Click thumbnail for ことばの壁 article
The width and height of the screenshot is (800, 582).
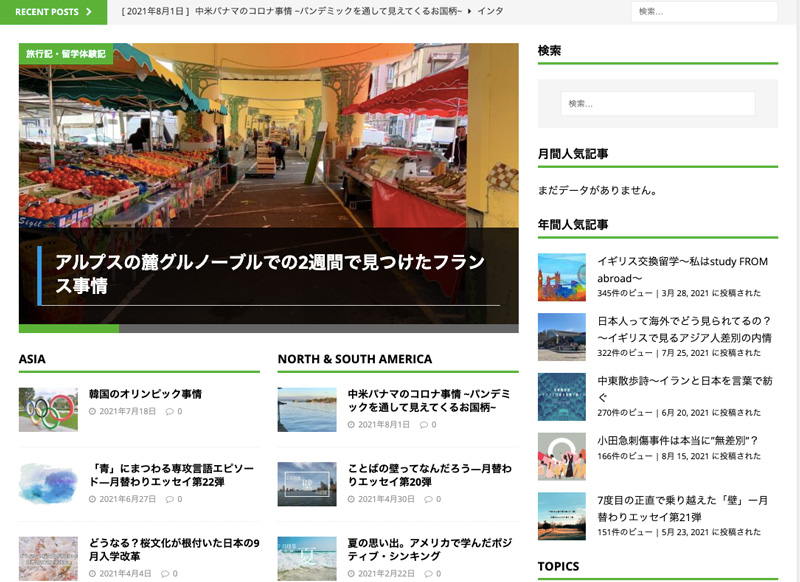coord(307,484)
